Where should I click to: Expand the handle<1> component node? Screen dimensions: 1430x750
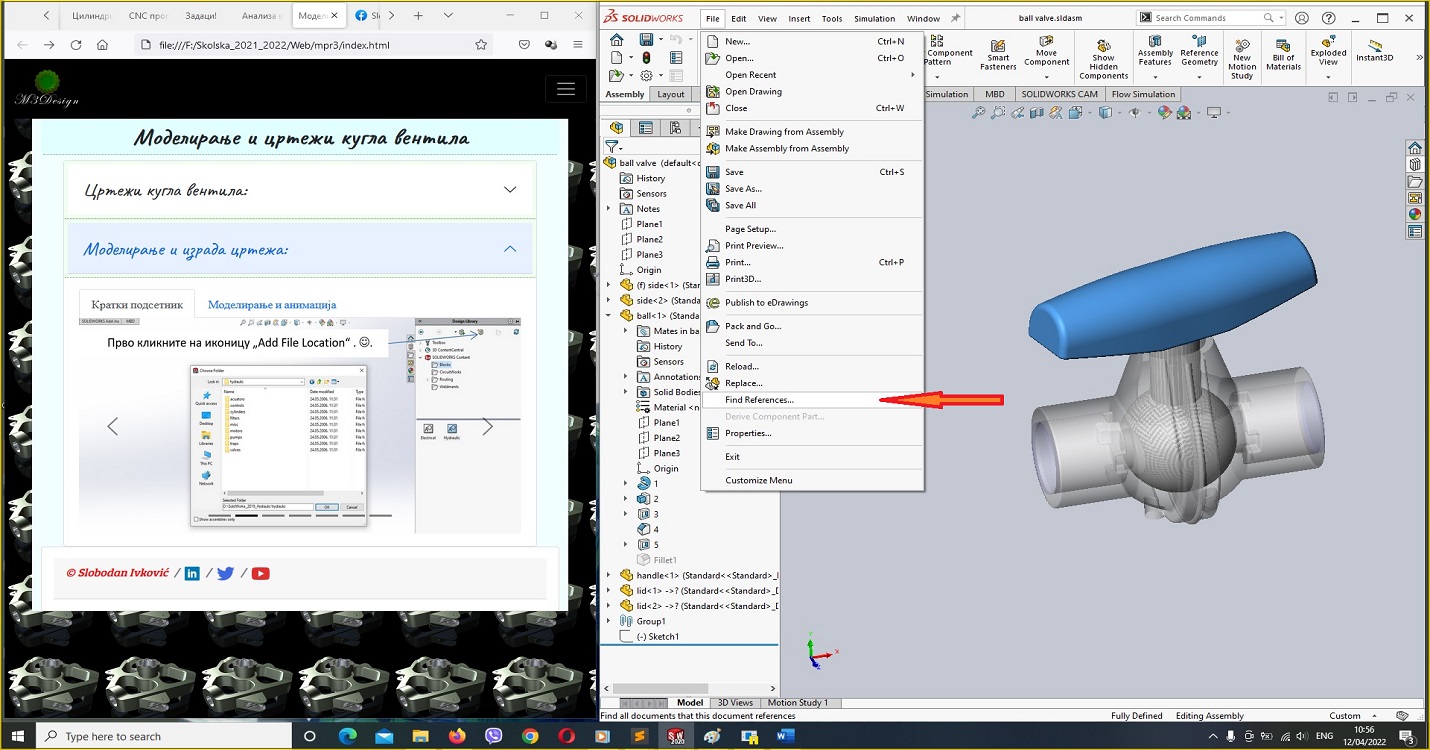click(x=609, y=575)
